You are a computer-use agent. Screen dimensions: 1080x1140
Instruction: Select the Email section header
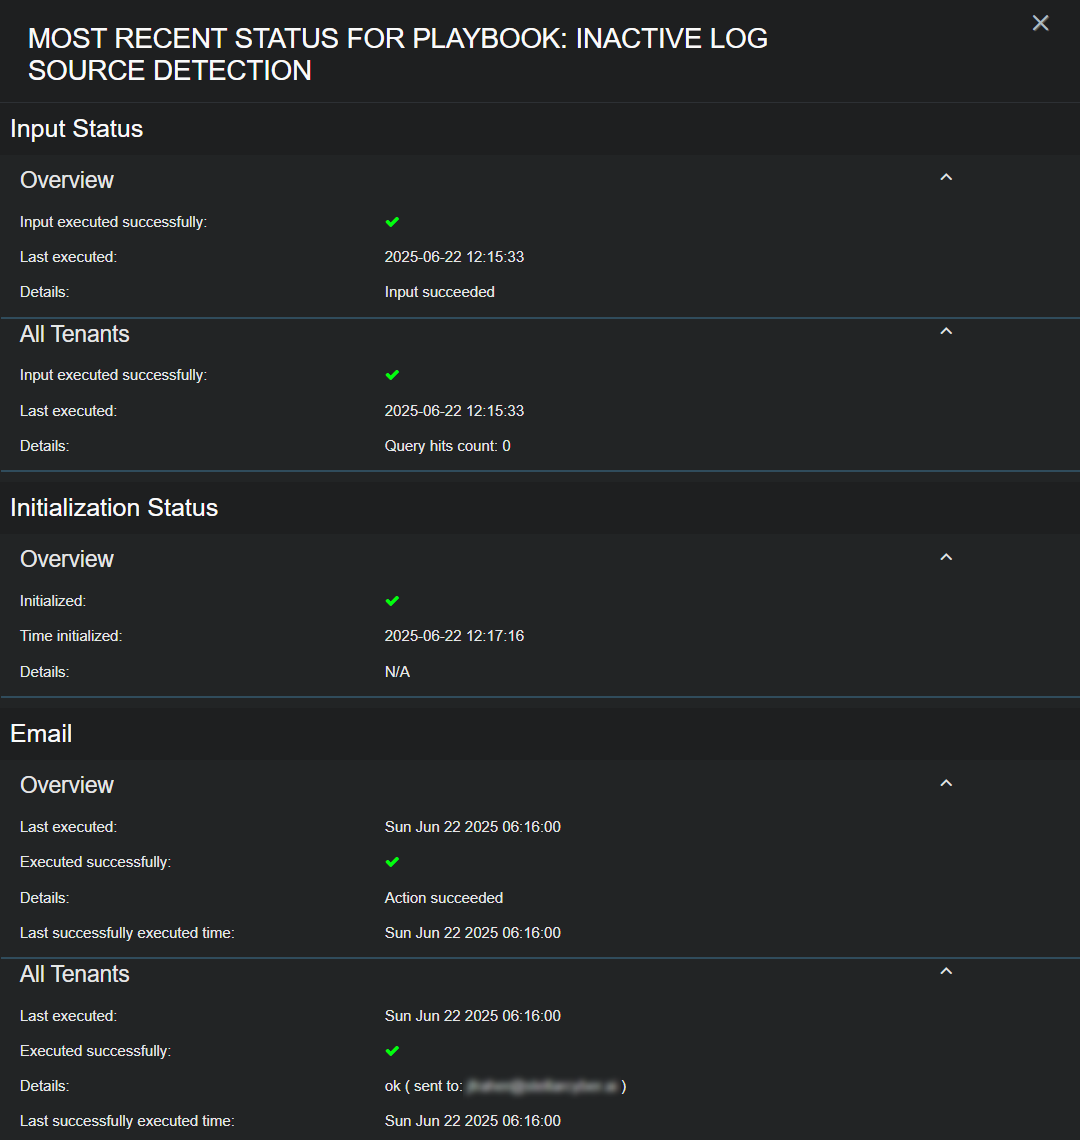point(41,734)
